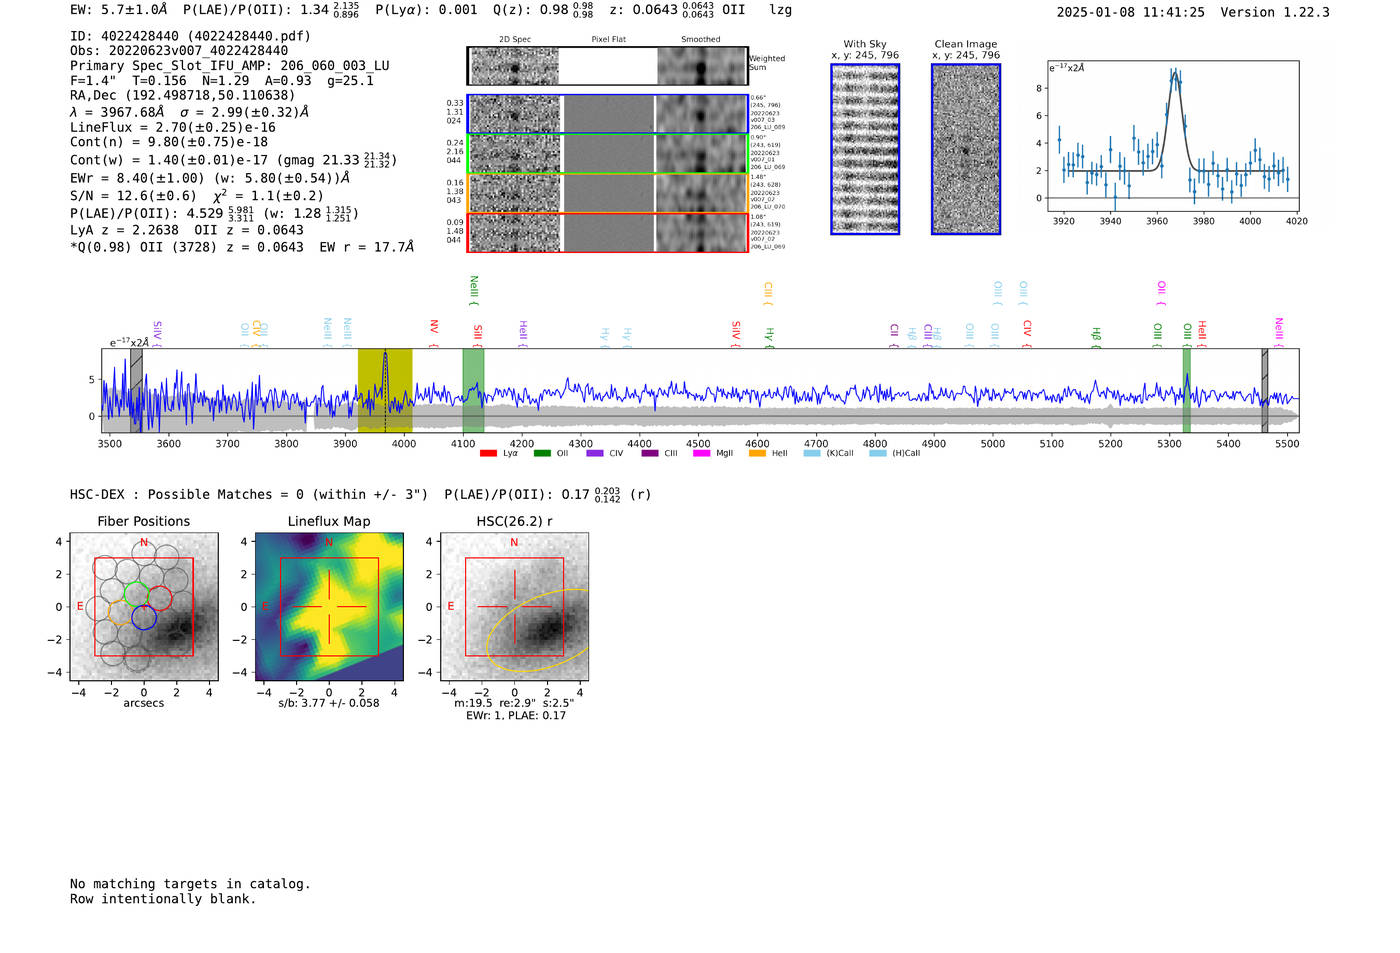This screenshot has width=1400, height=953.
Task: Click the green shaded band near 4100
Action: coord(473,390)
